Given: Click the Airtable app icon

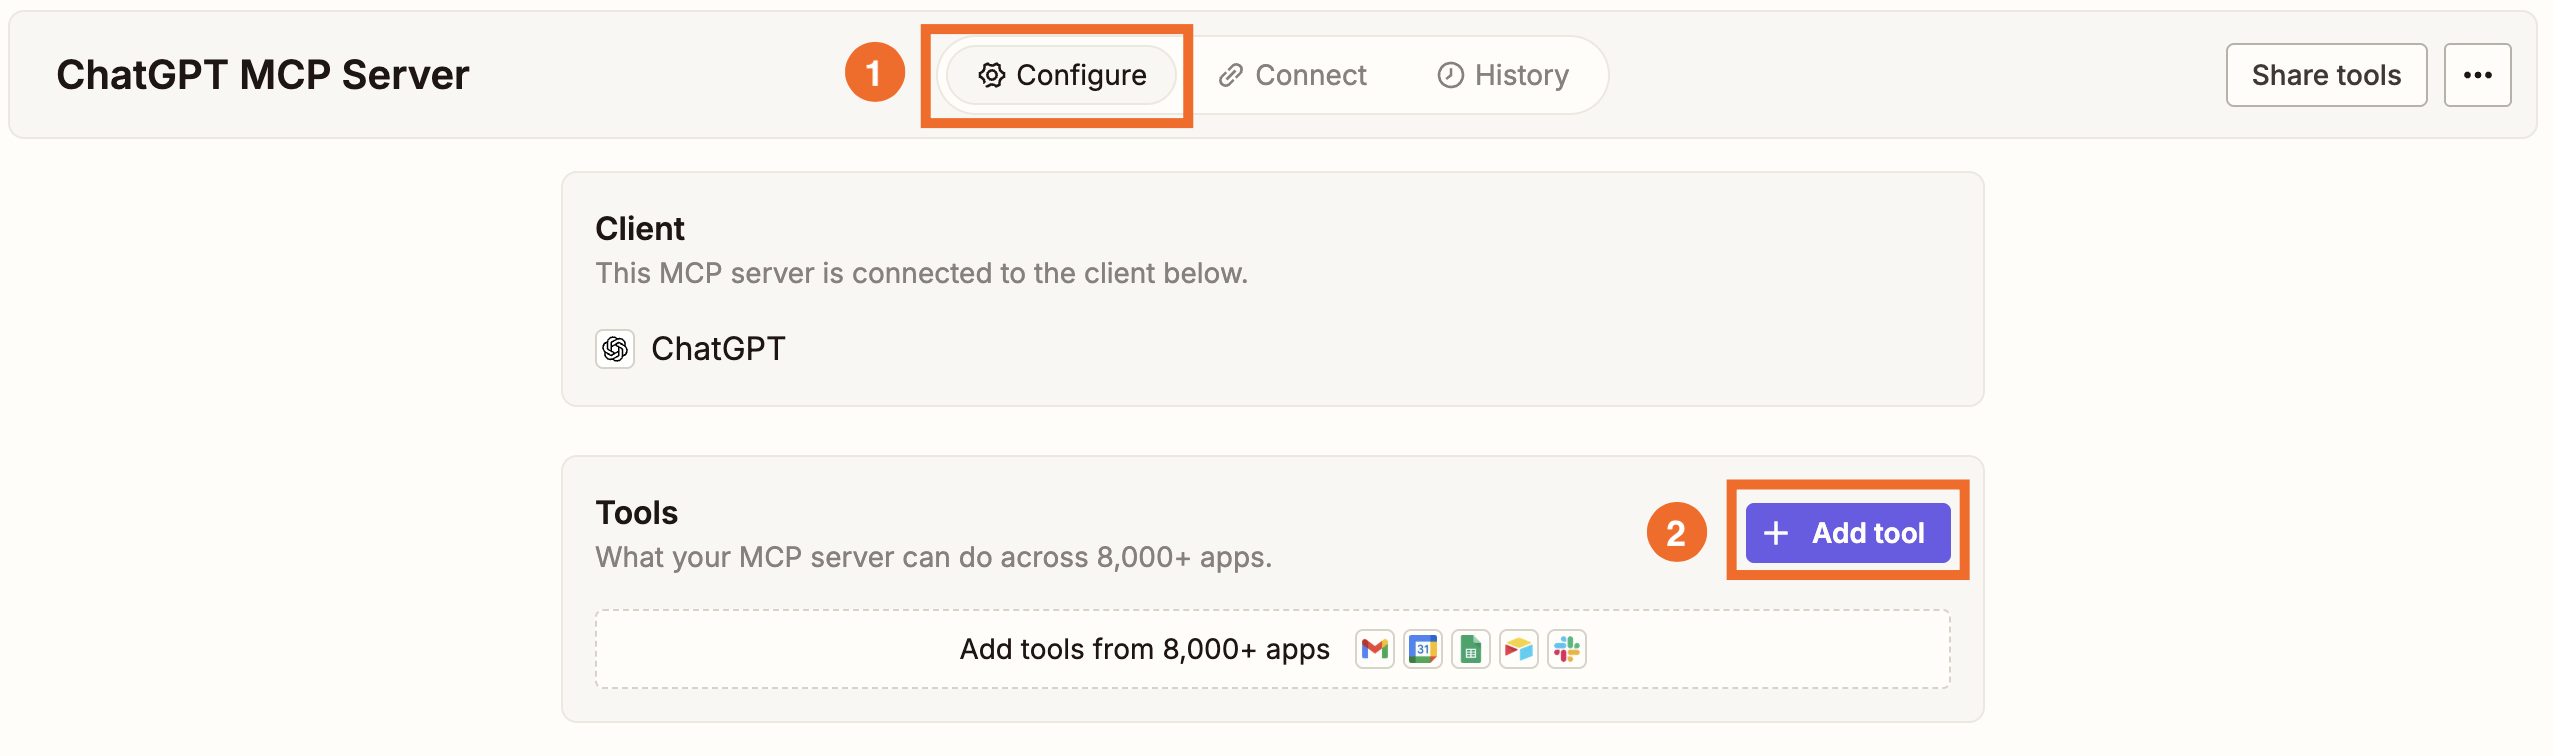Looking at the screenshot, I should (x=1519, y=649).
